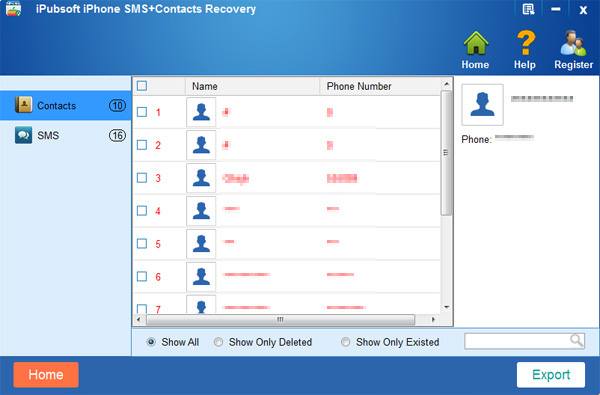Click the Register users icon
Screen dimensions: 600x395
point(573,43)
